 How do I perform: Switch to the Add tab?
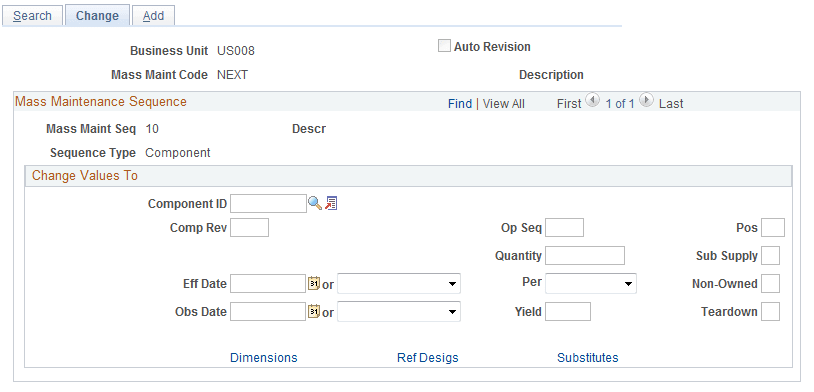153,16
